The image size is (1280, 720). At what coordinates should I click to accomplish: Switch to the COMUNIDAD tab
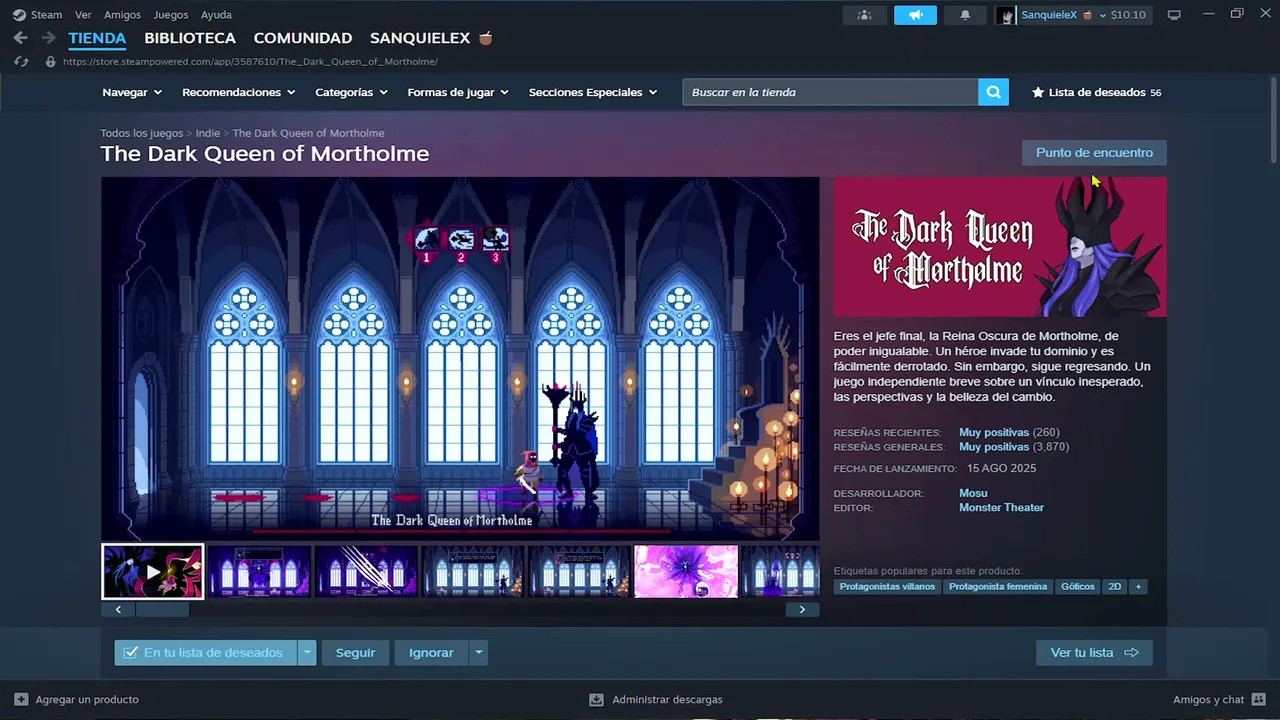tap(303, 38)
